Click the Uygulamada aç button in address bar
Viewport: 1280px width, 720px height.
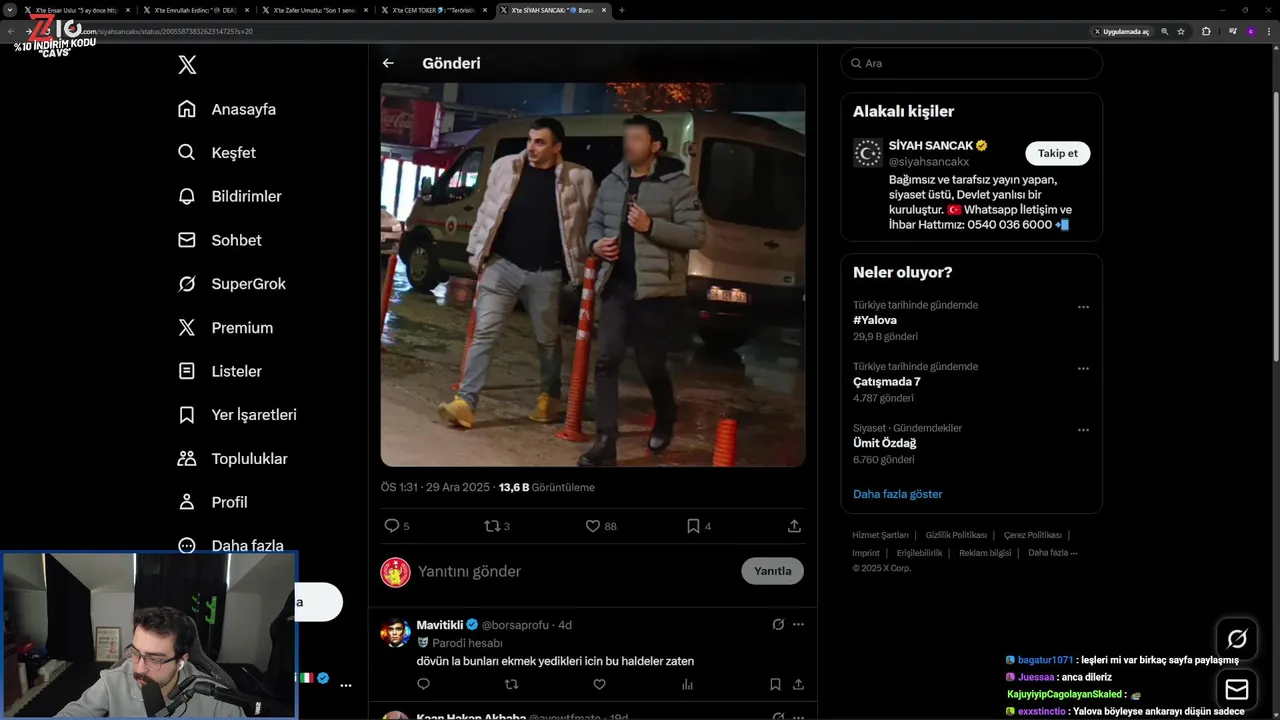[x=1121, y=31]
